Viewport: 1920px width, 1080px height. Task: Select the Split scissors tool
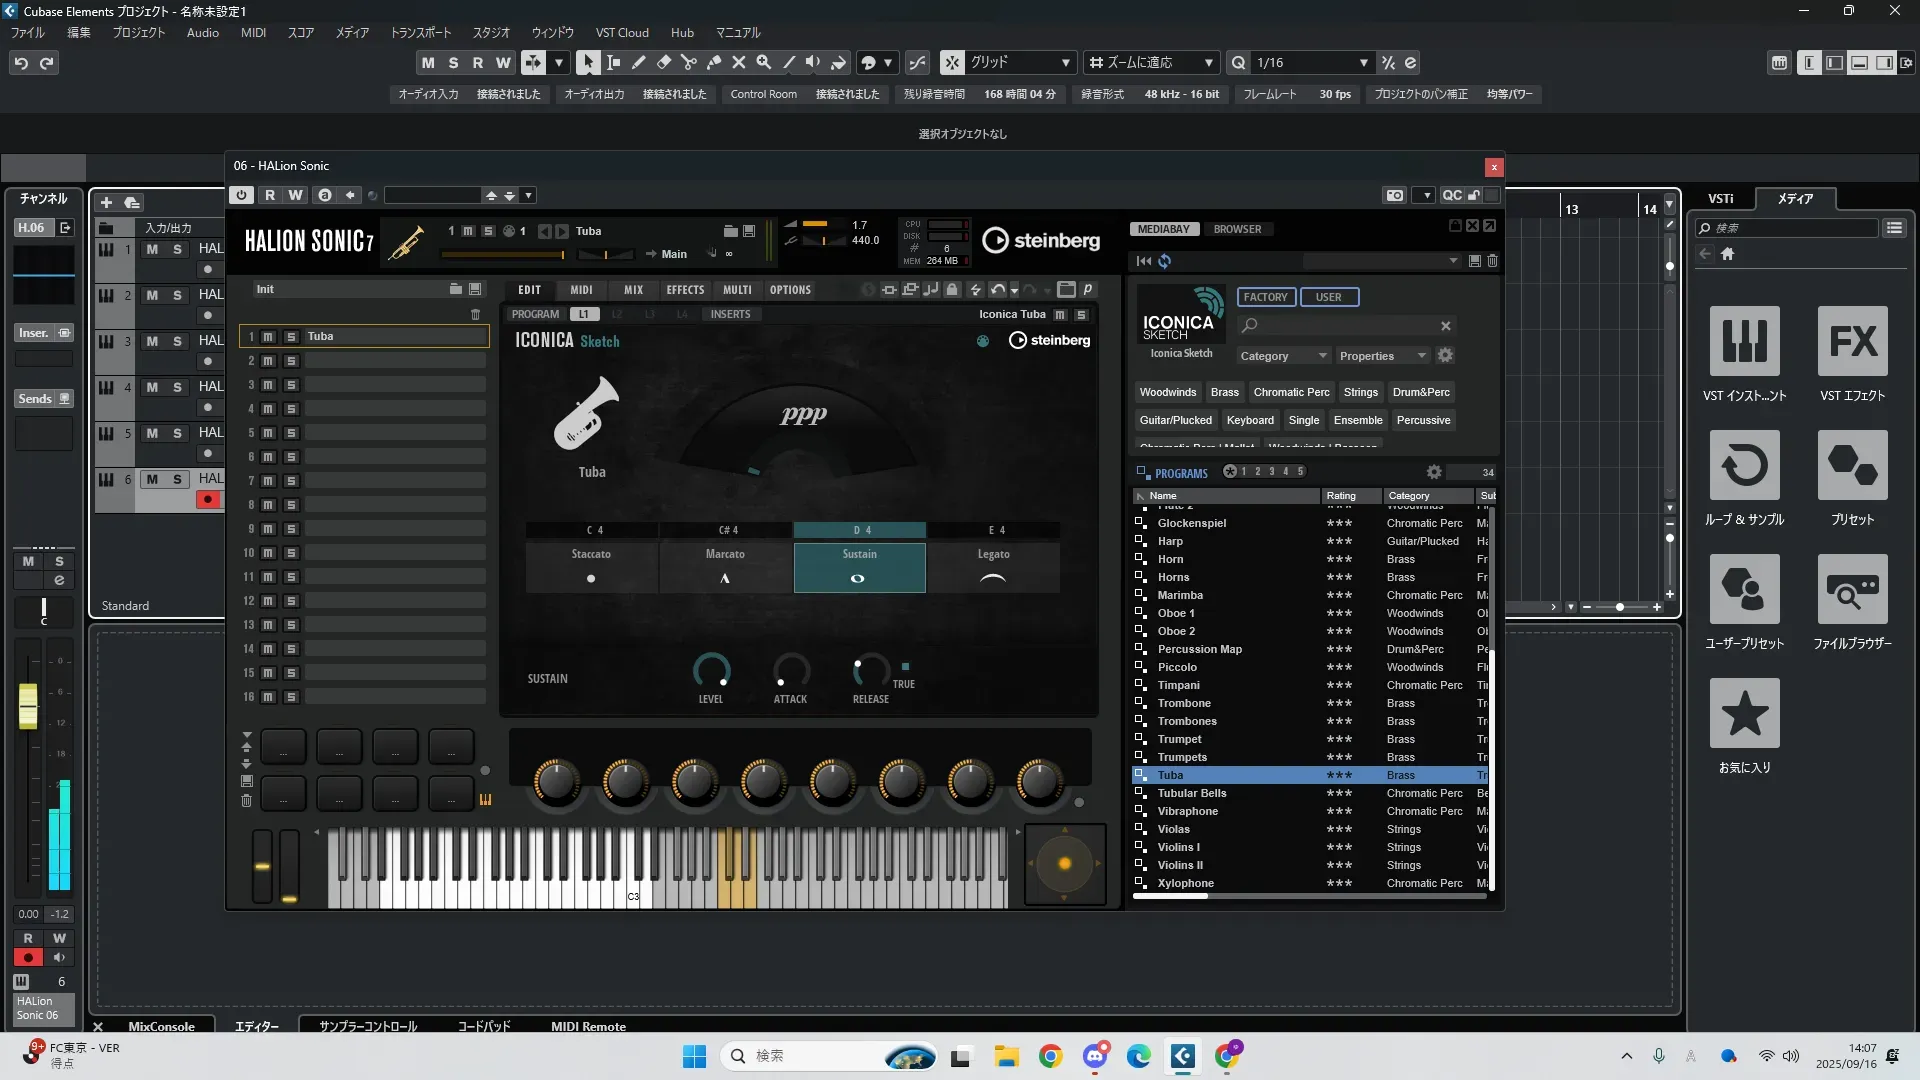[689, 62]
